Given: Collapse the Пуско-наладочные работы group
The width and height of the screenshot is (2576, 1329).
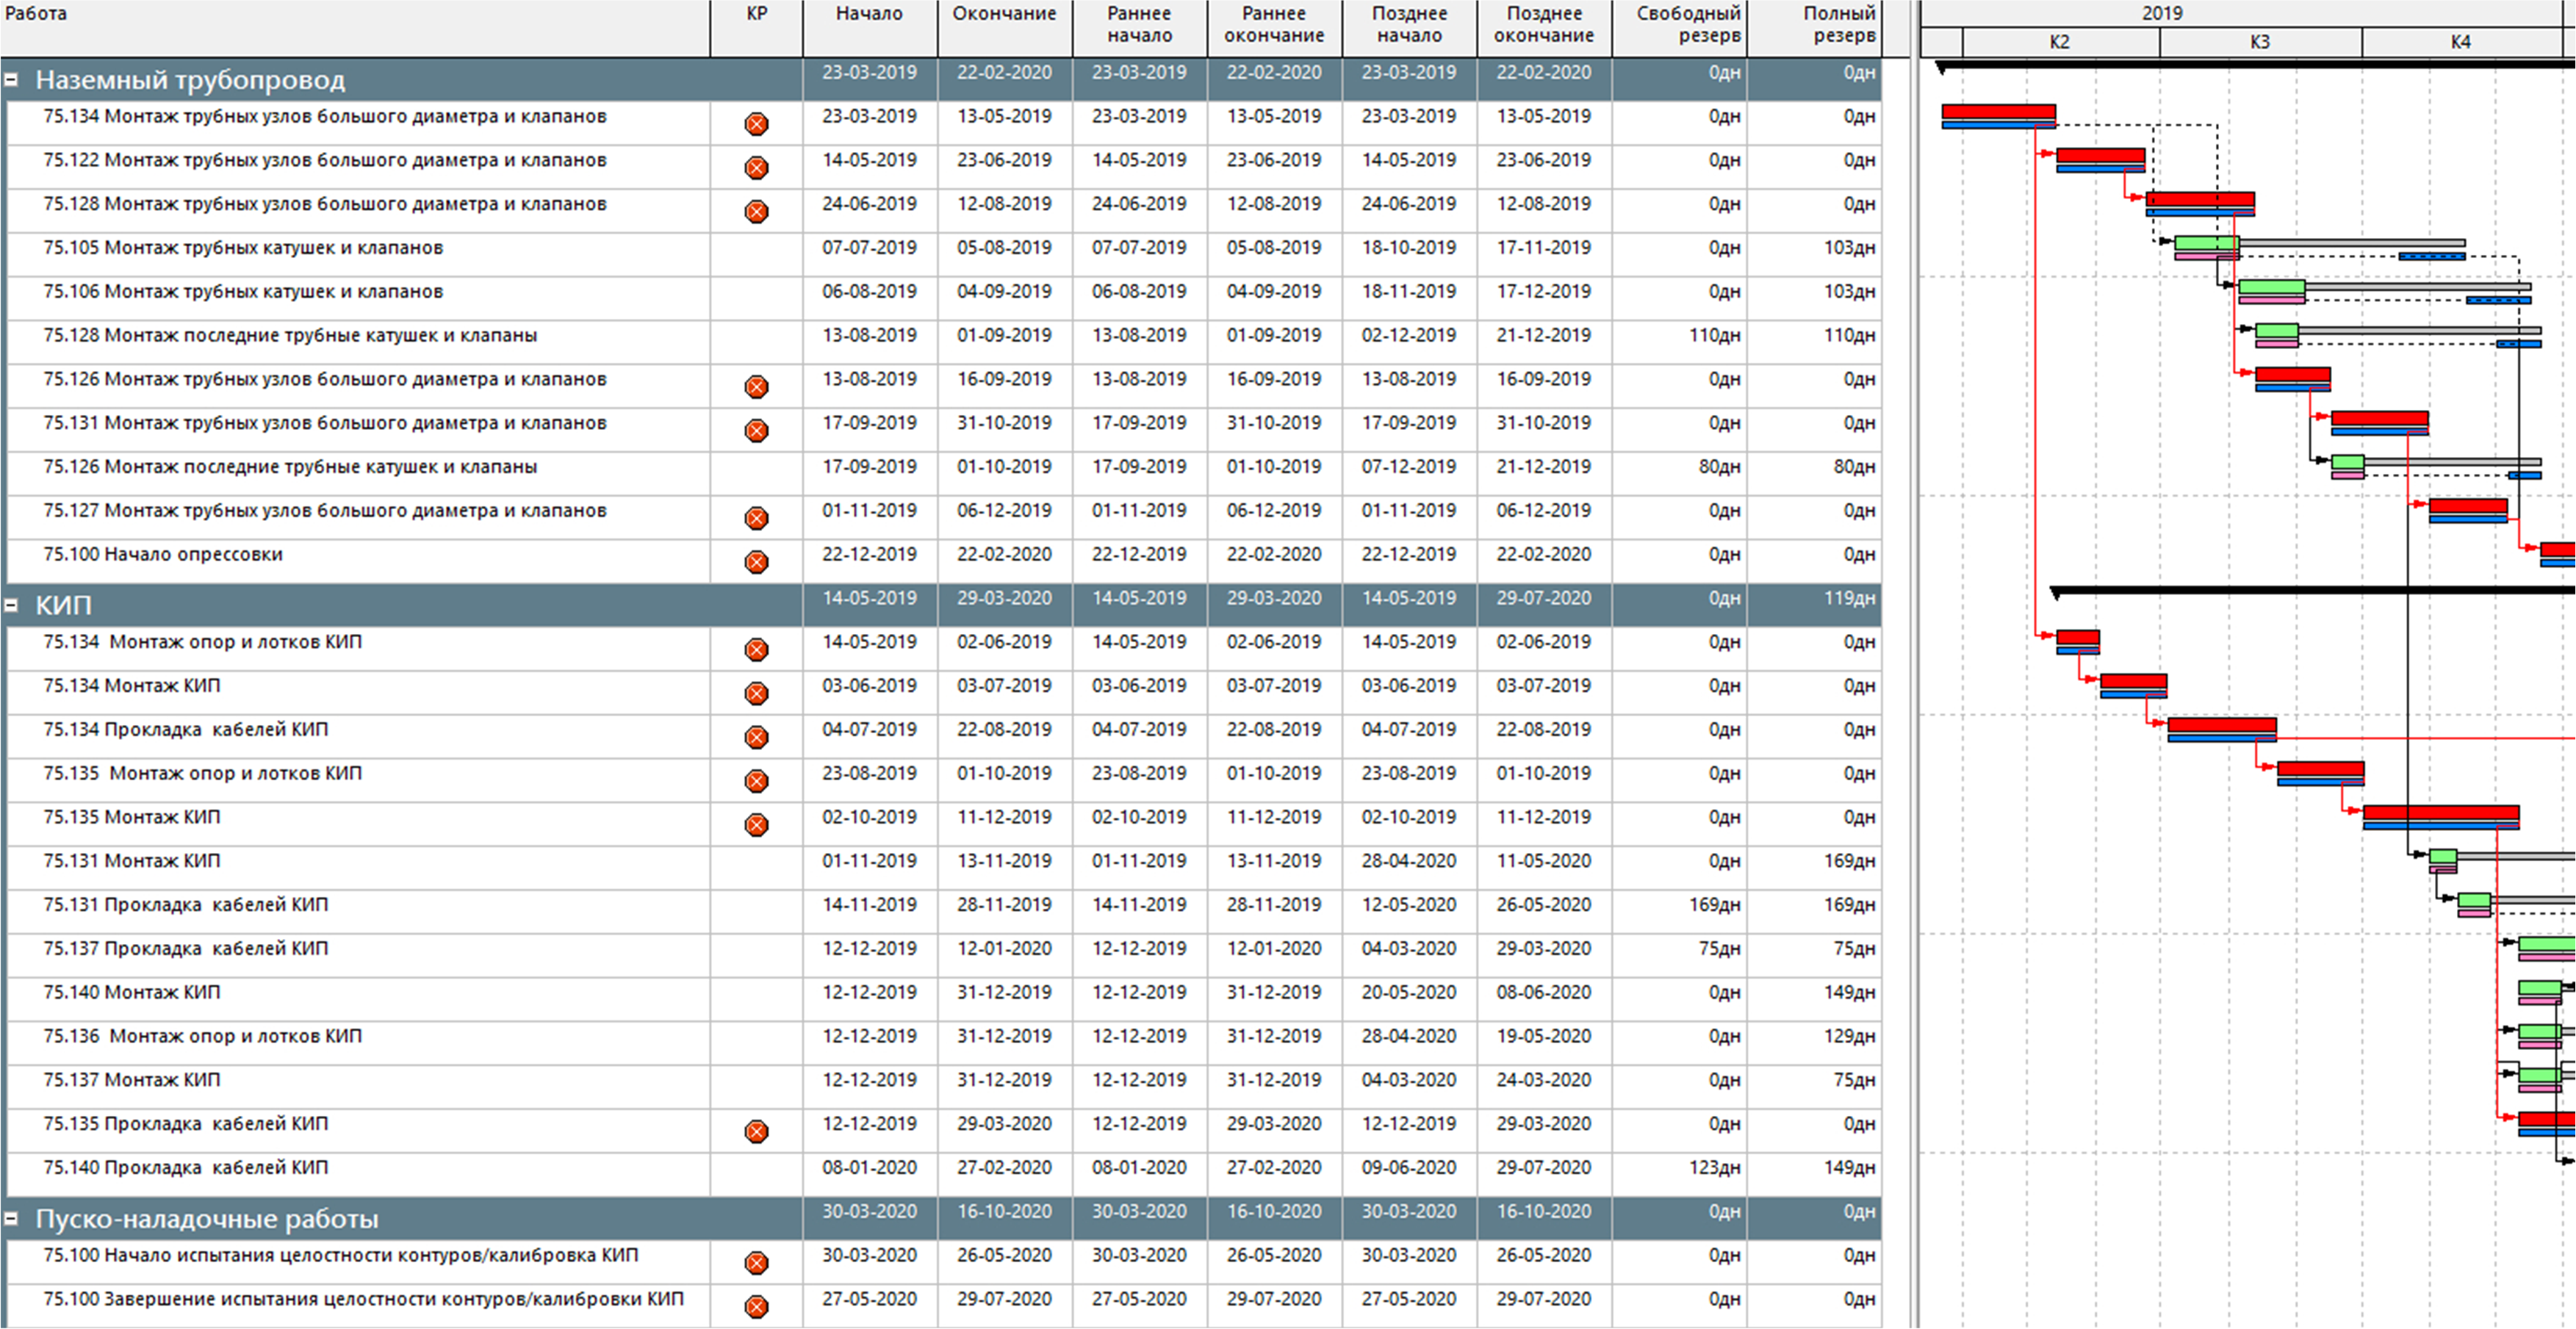Looking at the screenshot, I should pyautogui.click(x=11, y=1218).
